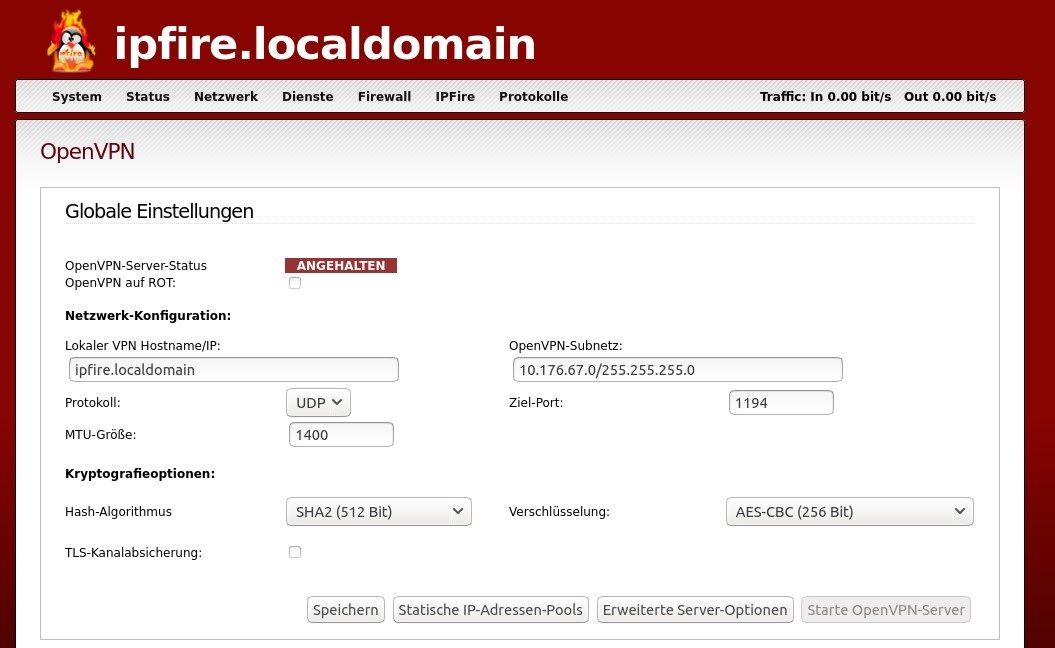Open the Protokolle menu

pyautogui.click(x=533, y=96)
